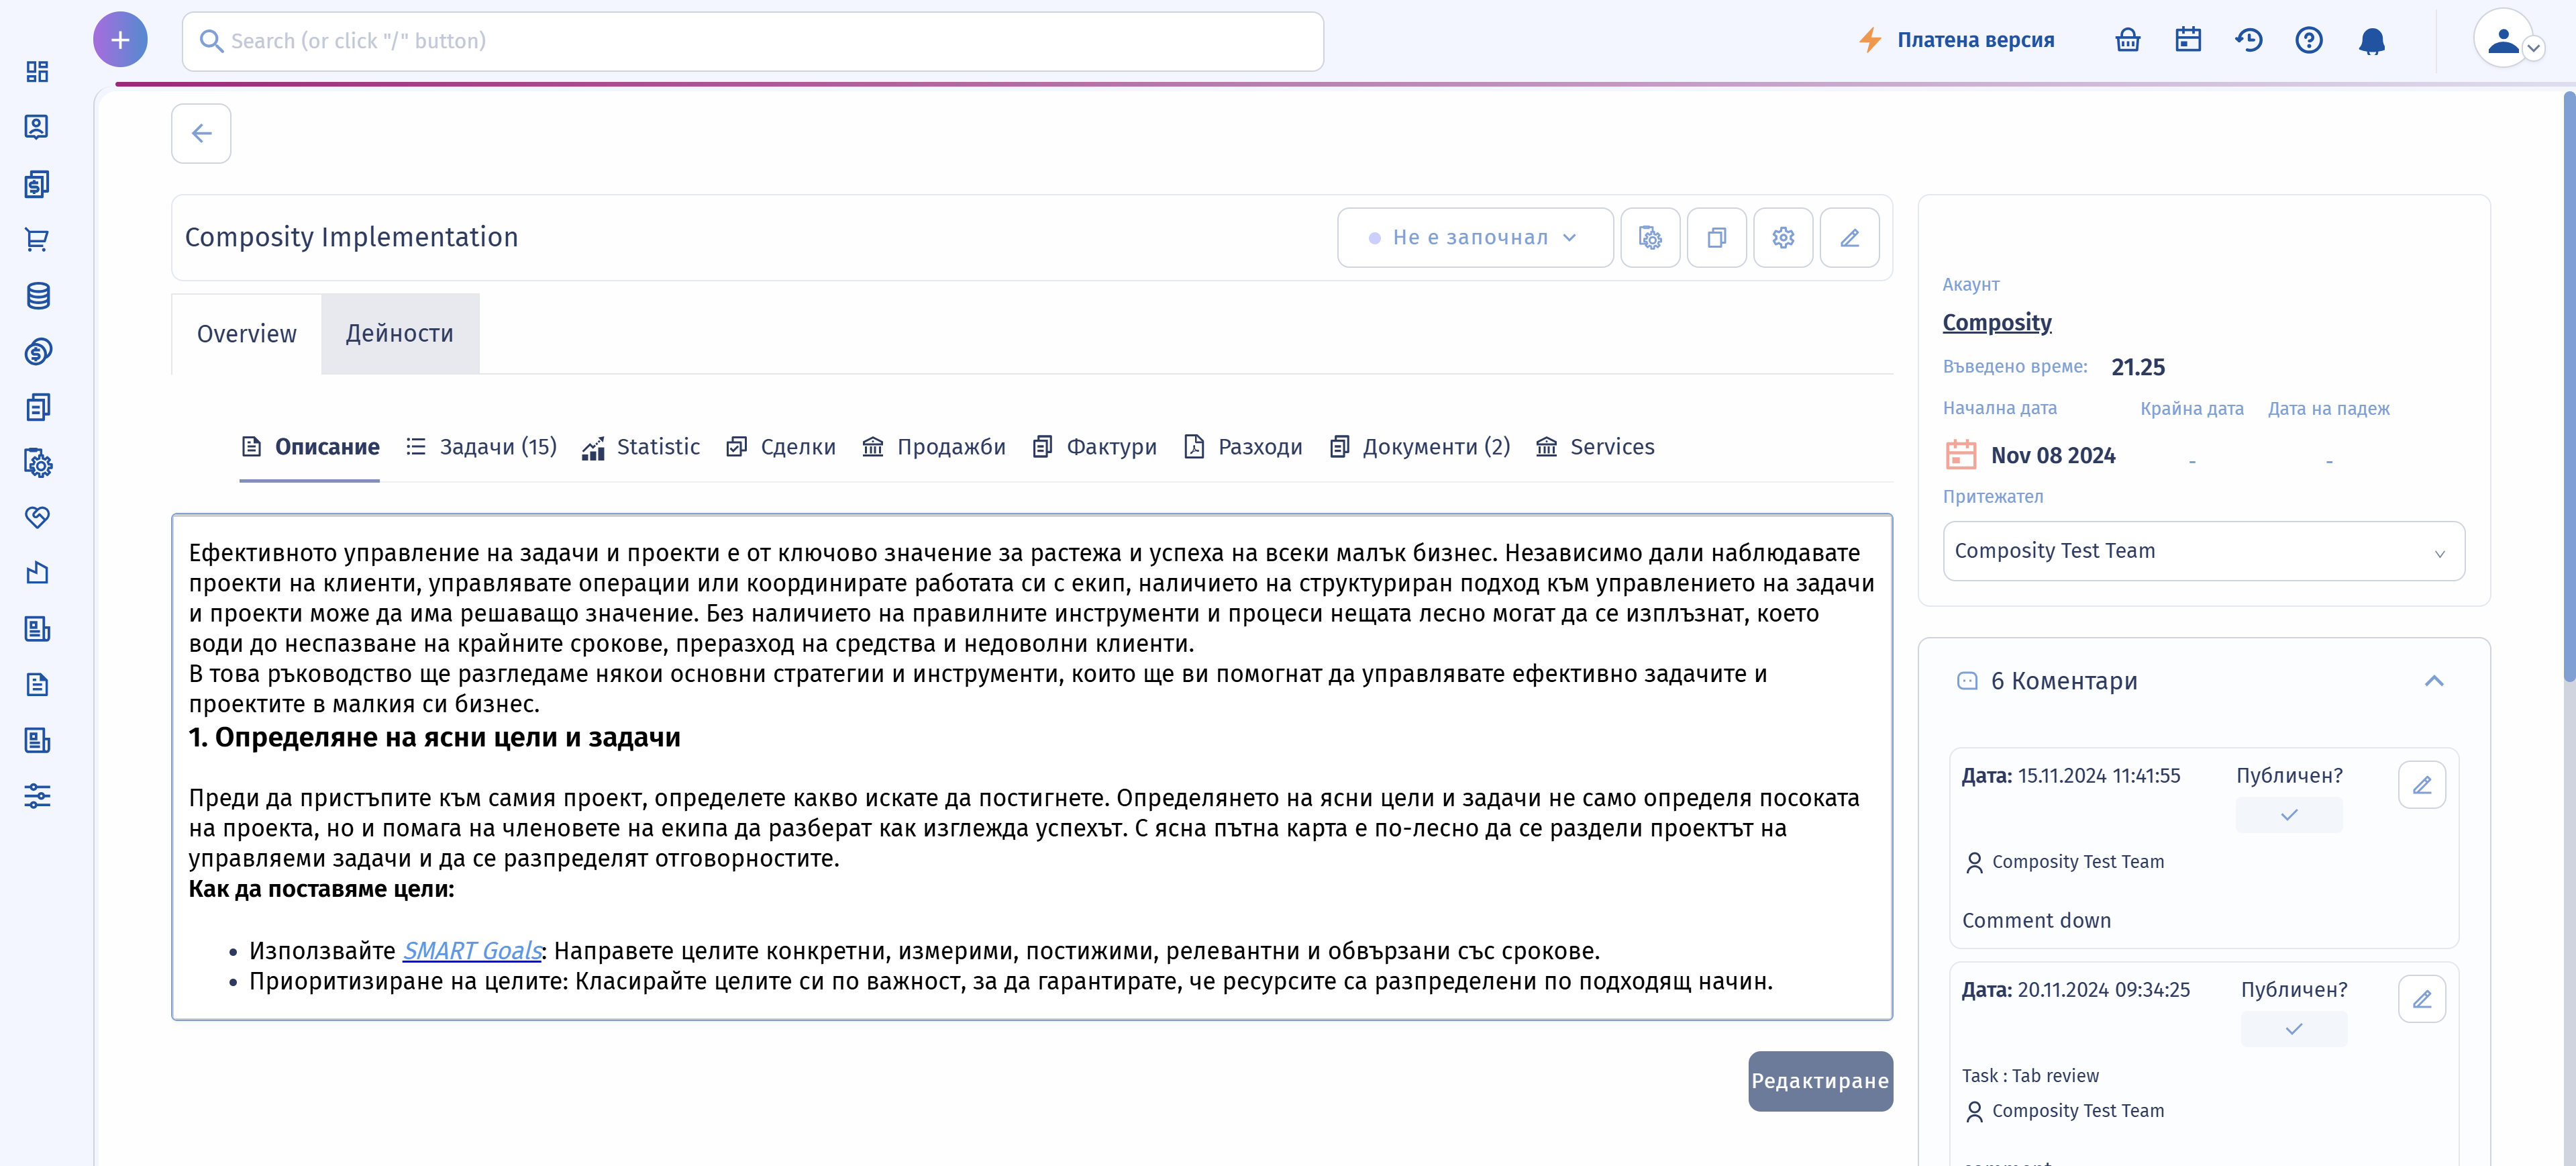Open the calendar icon in top bar

tap(2188, 40)
